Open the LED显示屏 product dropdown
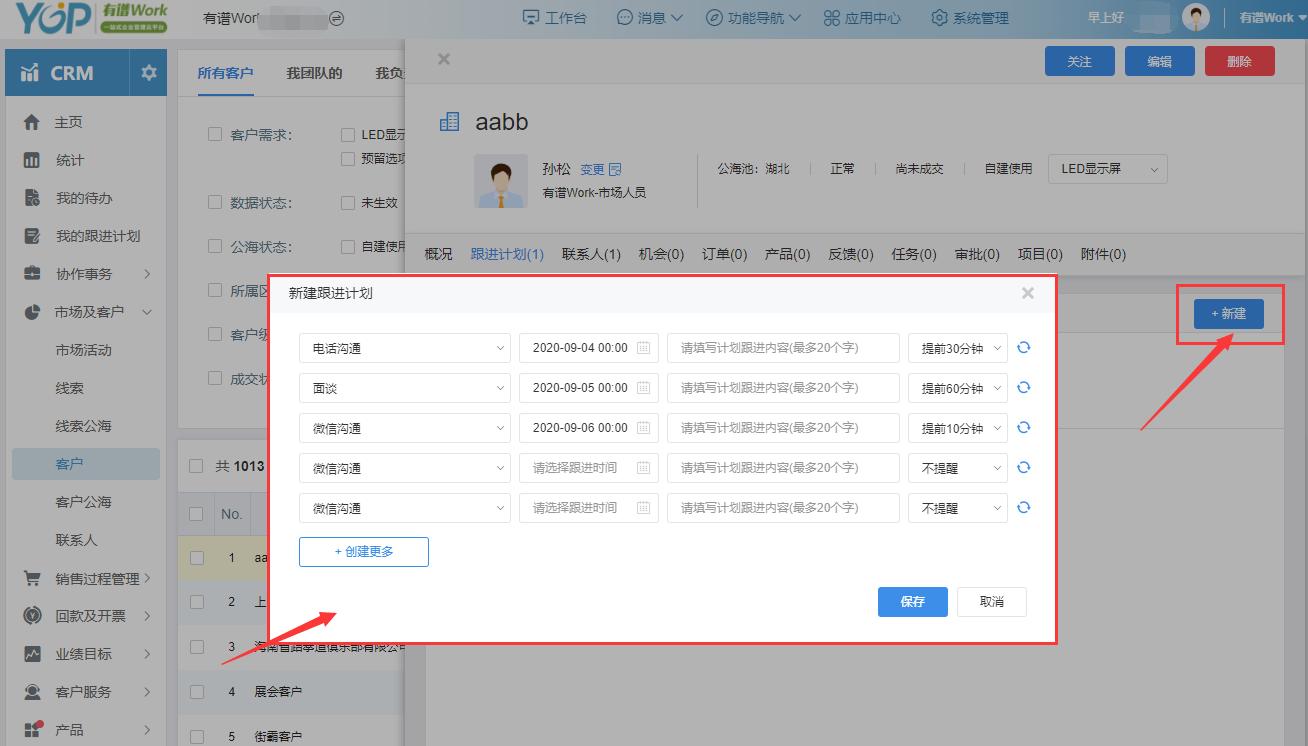This screenshot has height=746, width=1308. pyautogui.click(x=1106, y=168)
